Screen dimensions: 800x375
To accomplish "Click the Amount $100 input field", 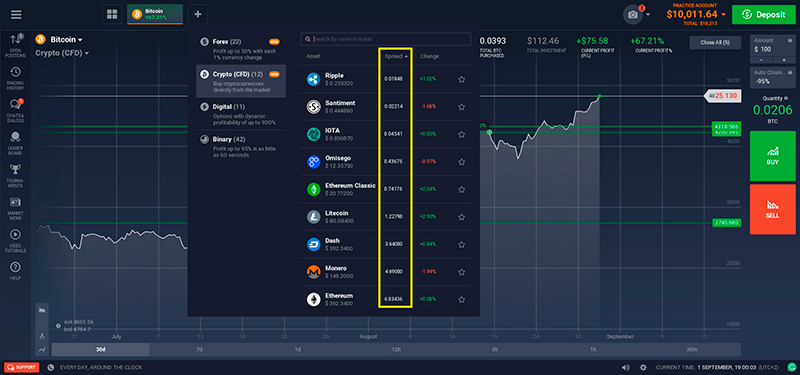I will [x=772, y=45].
